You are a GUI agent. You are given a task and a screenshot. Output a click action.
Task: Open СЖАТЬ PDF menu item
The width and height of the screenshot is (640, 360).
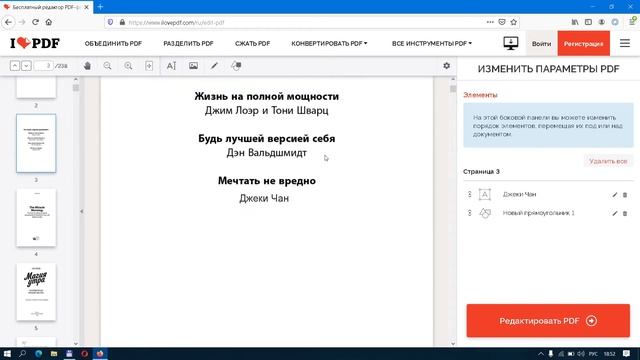point(252,43)
